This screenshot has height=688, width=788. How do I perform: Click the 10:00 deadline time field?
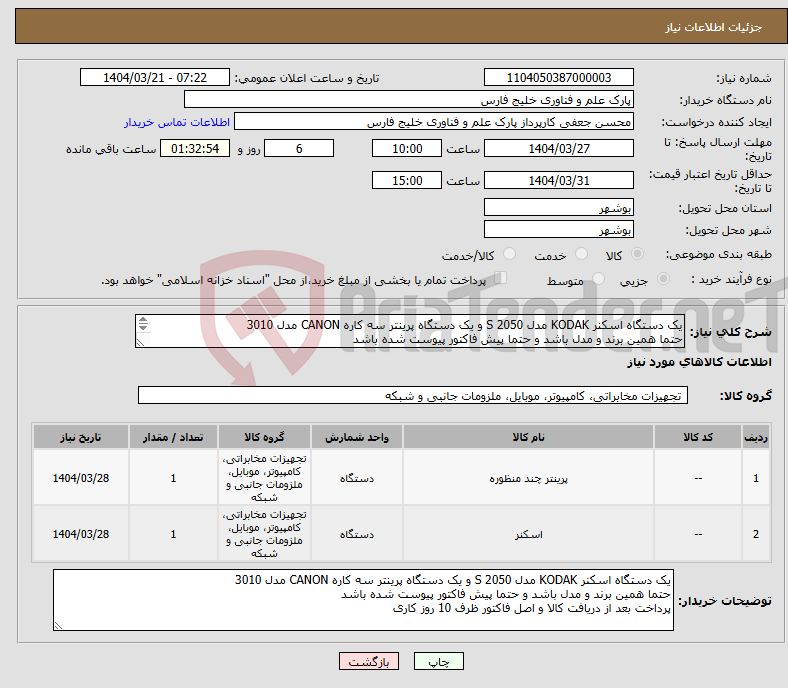(407, 148)
